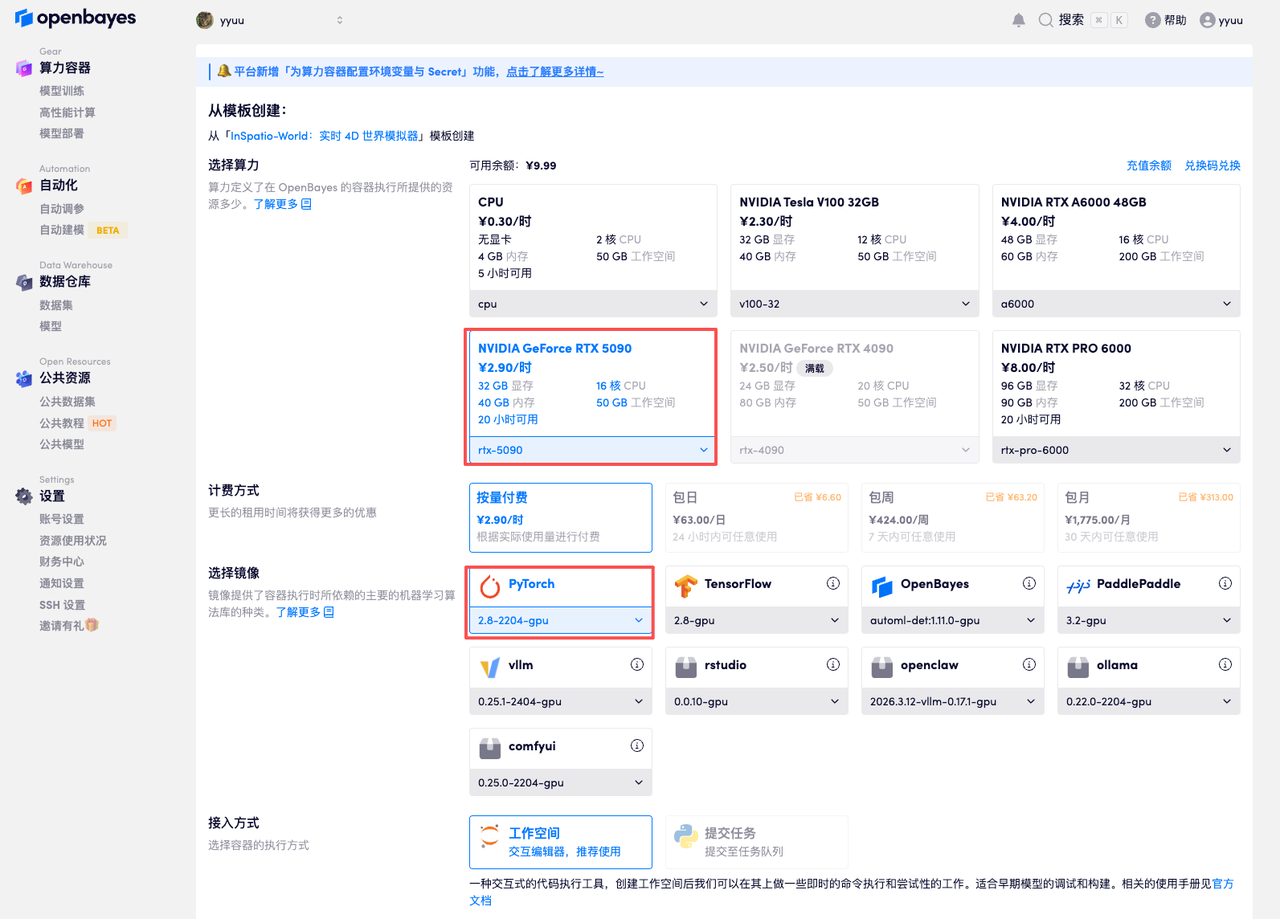Open search with the magnifier icon
Screen dimensions: 1280x919
coord(1046,20)
